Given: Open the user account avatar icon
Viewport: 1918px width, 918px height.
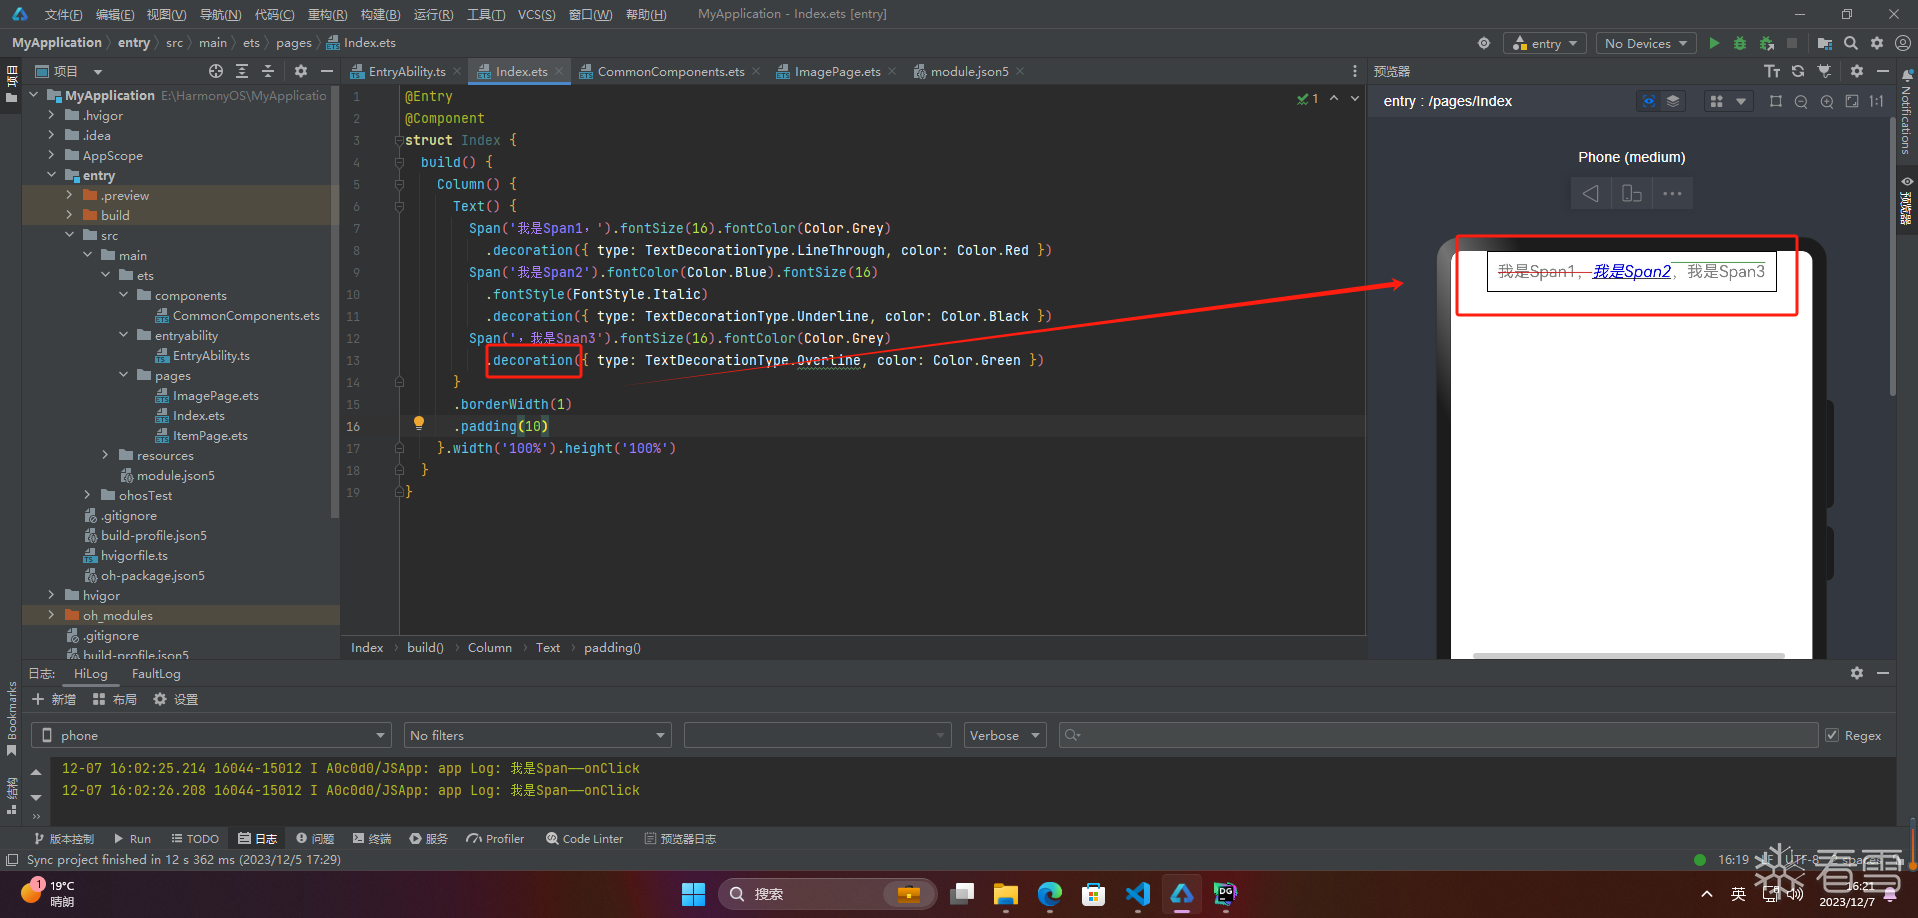Looking at the screenshot, I should (x=1903, y=43).
